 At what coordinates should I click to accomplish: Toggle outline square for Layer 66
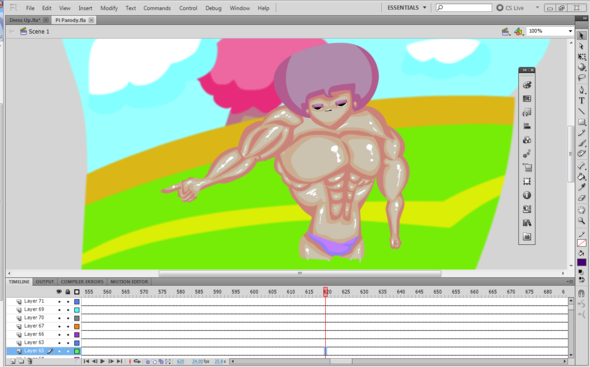click(77, 335)
